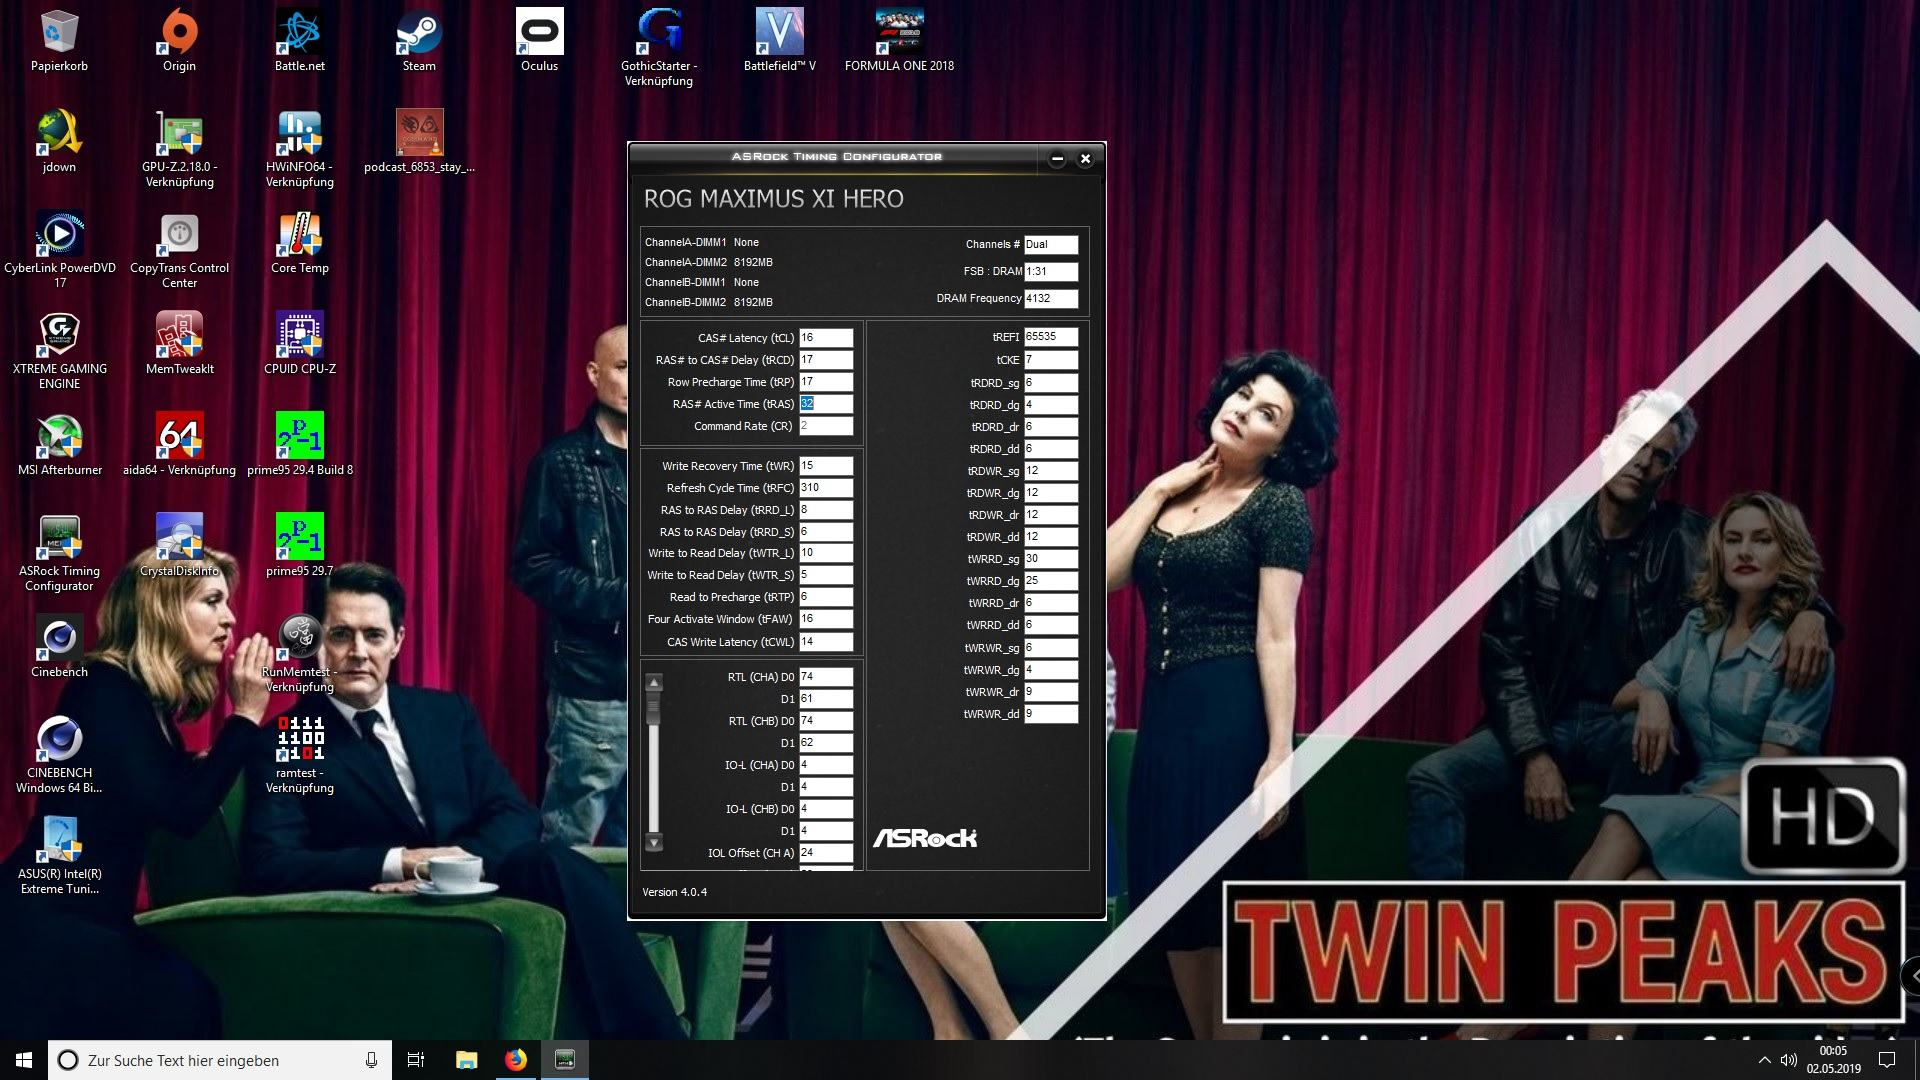Minimize the ASRock Timing Configurator window
Image resolution: width=1920 pixels, height=1080 pixels.
pos(1057,158)
